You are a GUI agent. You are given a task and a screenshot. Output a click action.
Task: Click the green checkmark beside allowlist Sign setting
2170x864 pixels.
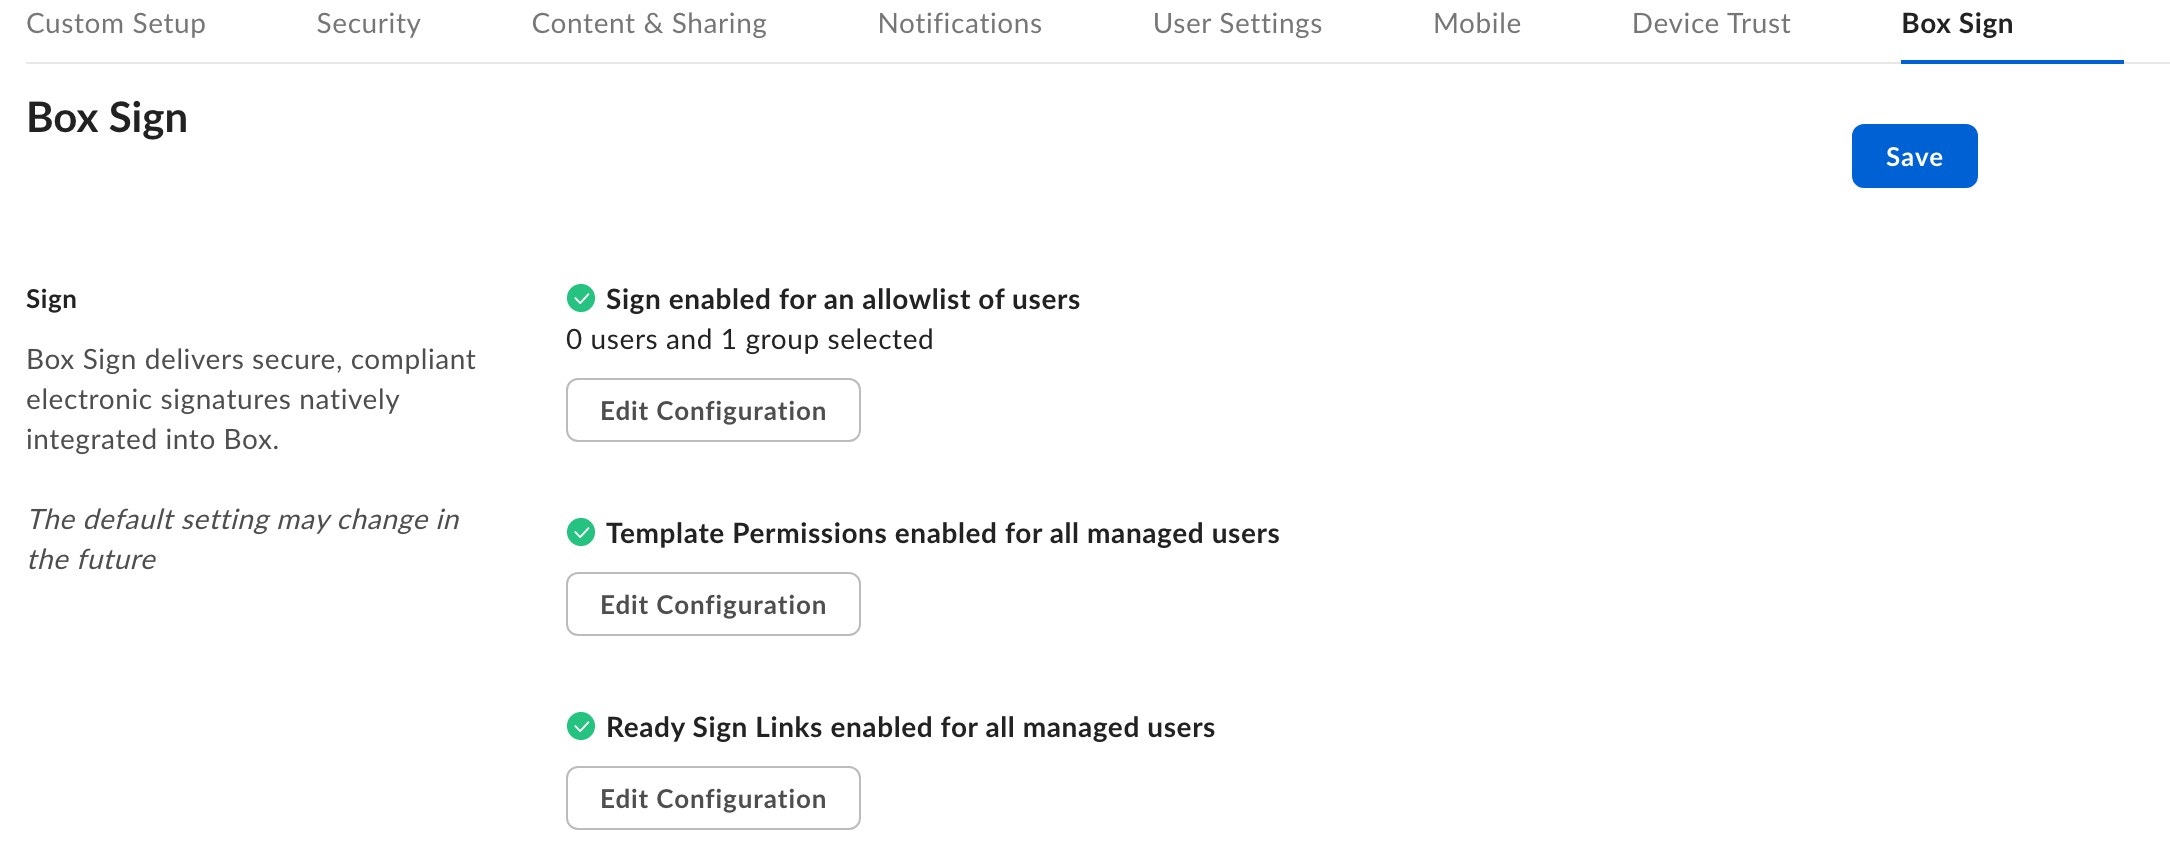coord(583,298)
